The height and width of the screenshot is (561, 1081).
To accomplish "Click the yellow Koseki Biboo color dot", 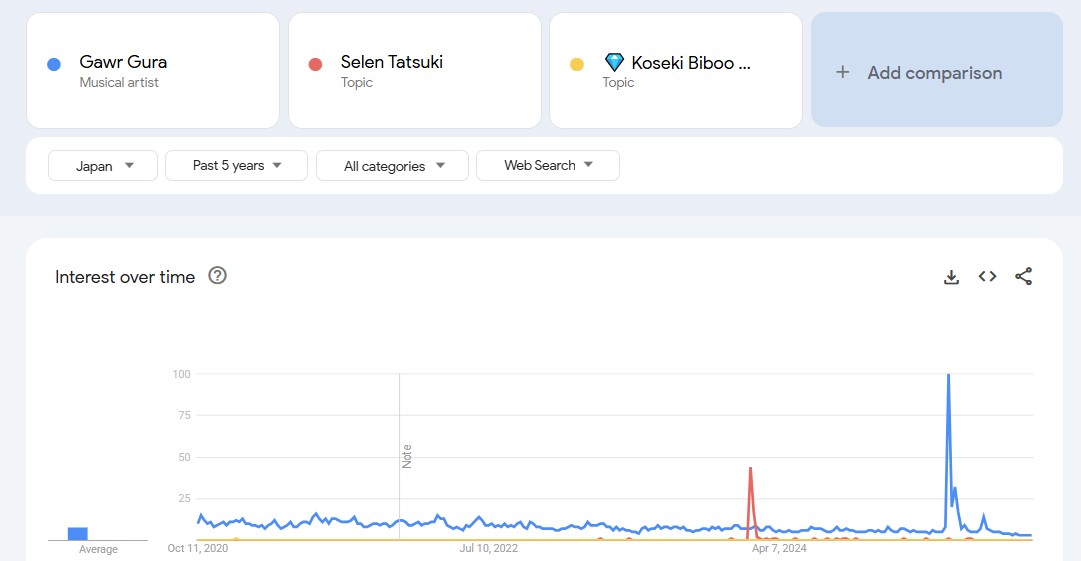I will [577, 64].
